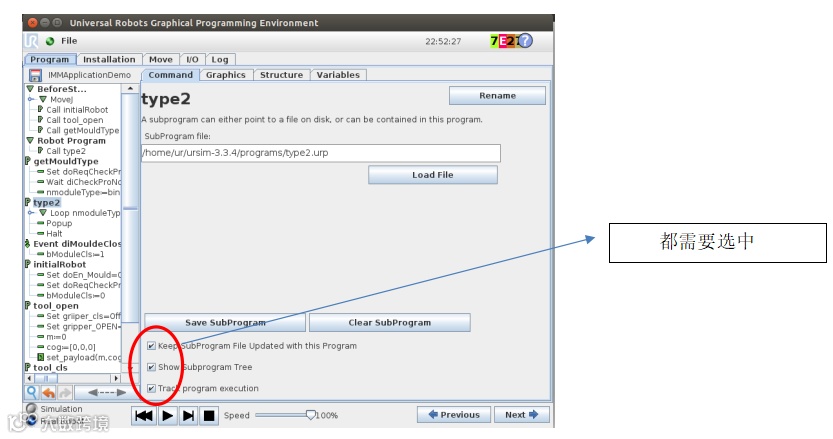Step the program forward

188,416
